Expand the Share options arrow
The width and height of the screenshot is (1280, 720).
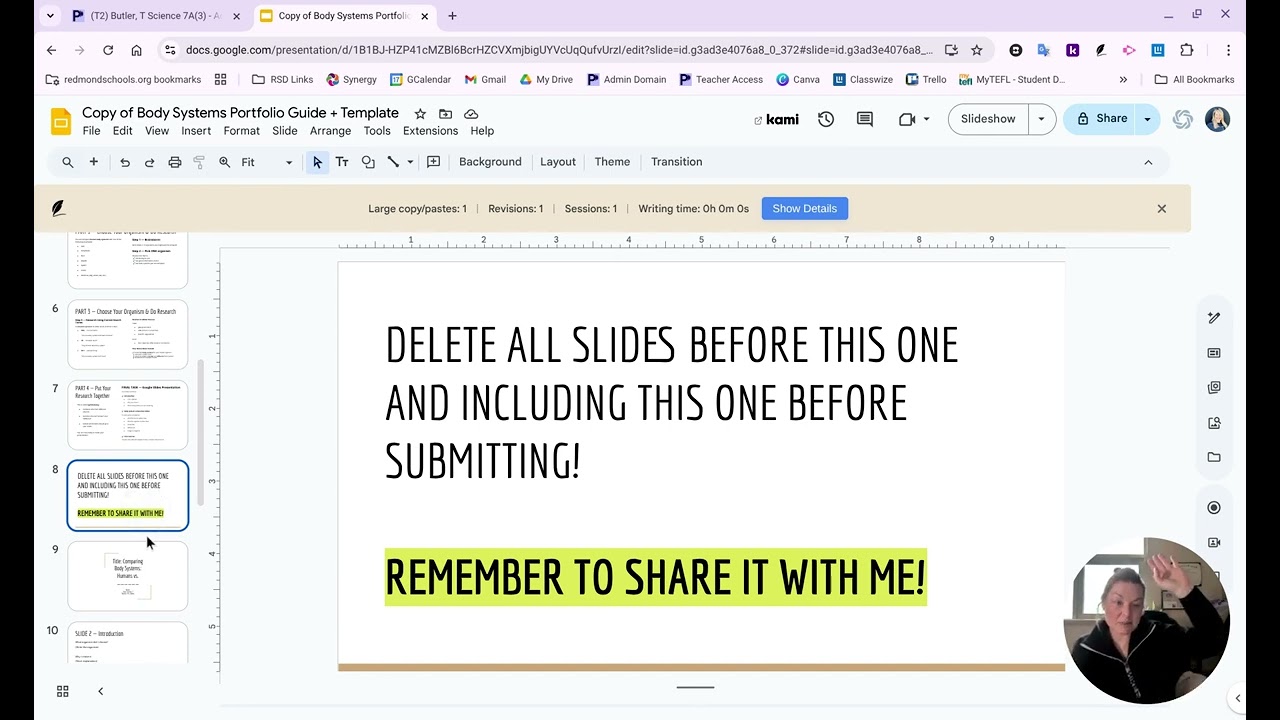click(1147, 119)
